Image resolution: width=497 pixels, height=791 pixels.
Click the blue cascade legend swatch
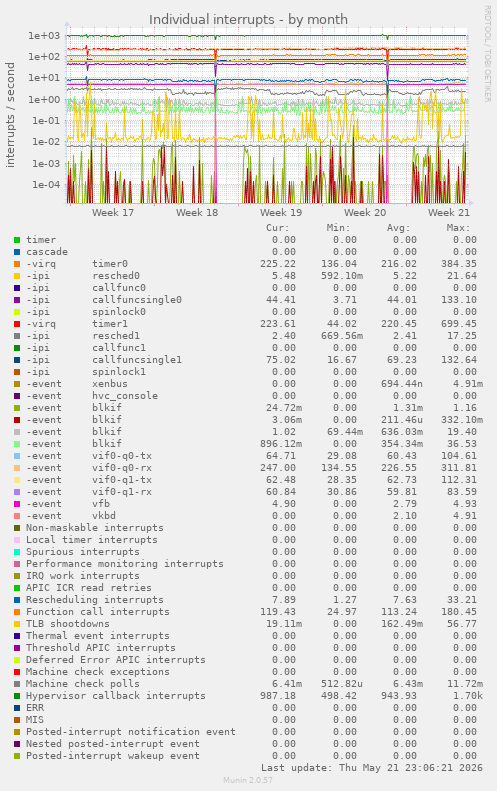tap(17, 252)
